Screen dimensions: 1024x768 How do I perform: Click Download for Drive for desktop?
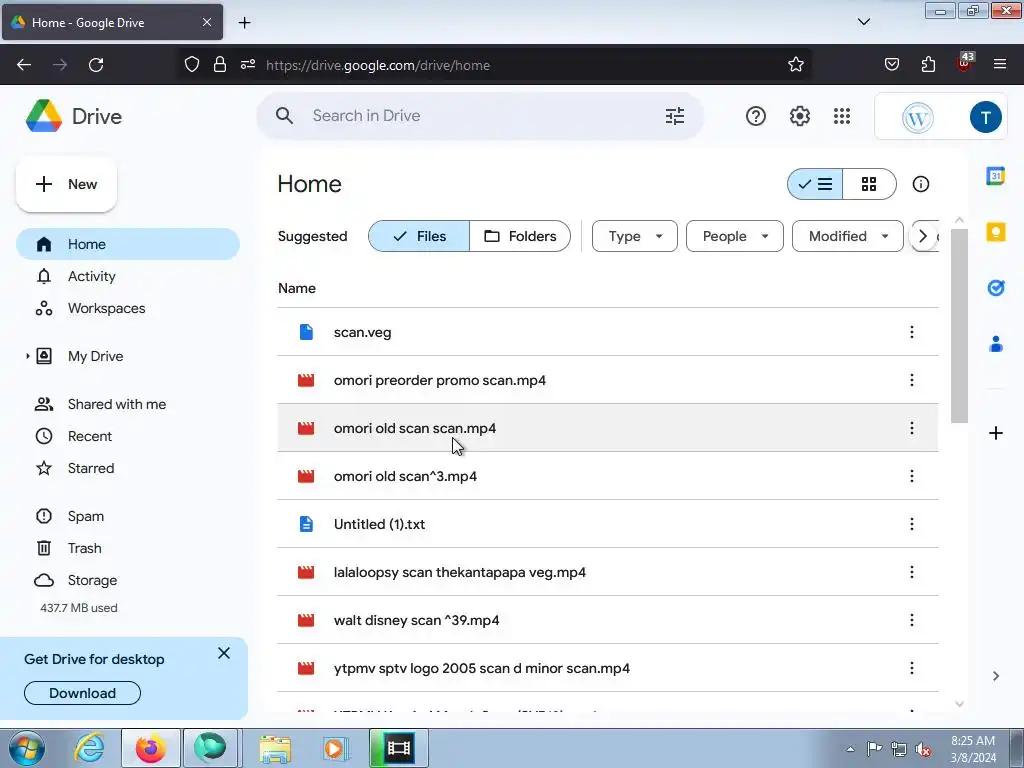(x=82, y=693)
